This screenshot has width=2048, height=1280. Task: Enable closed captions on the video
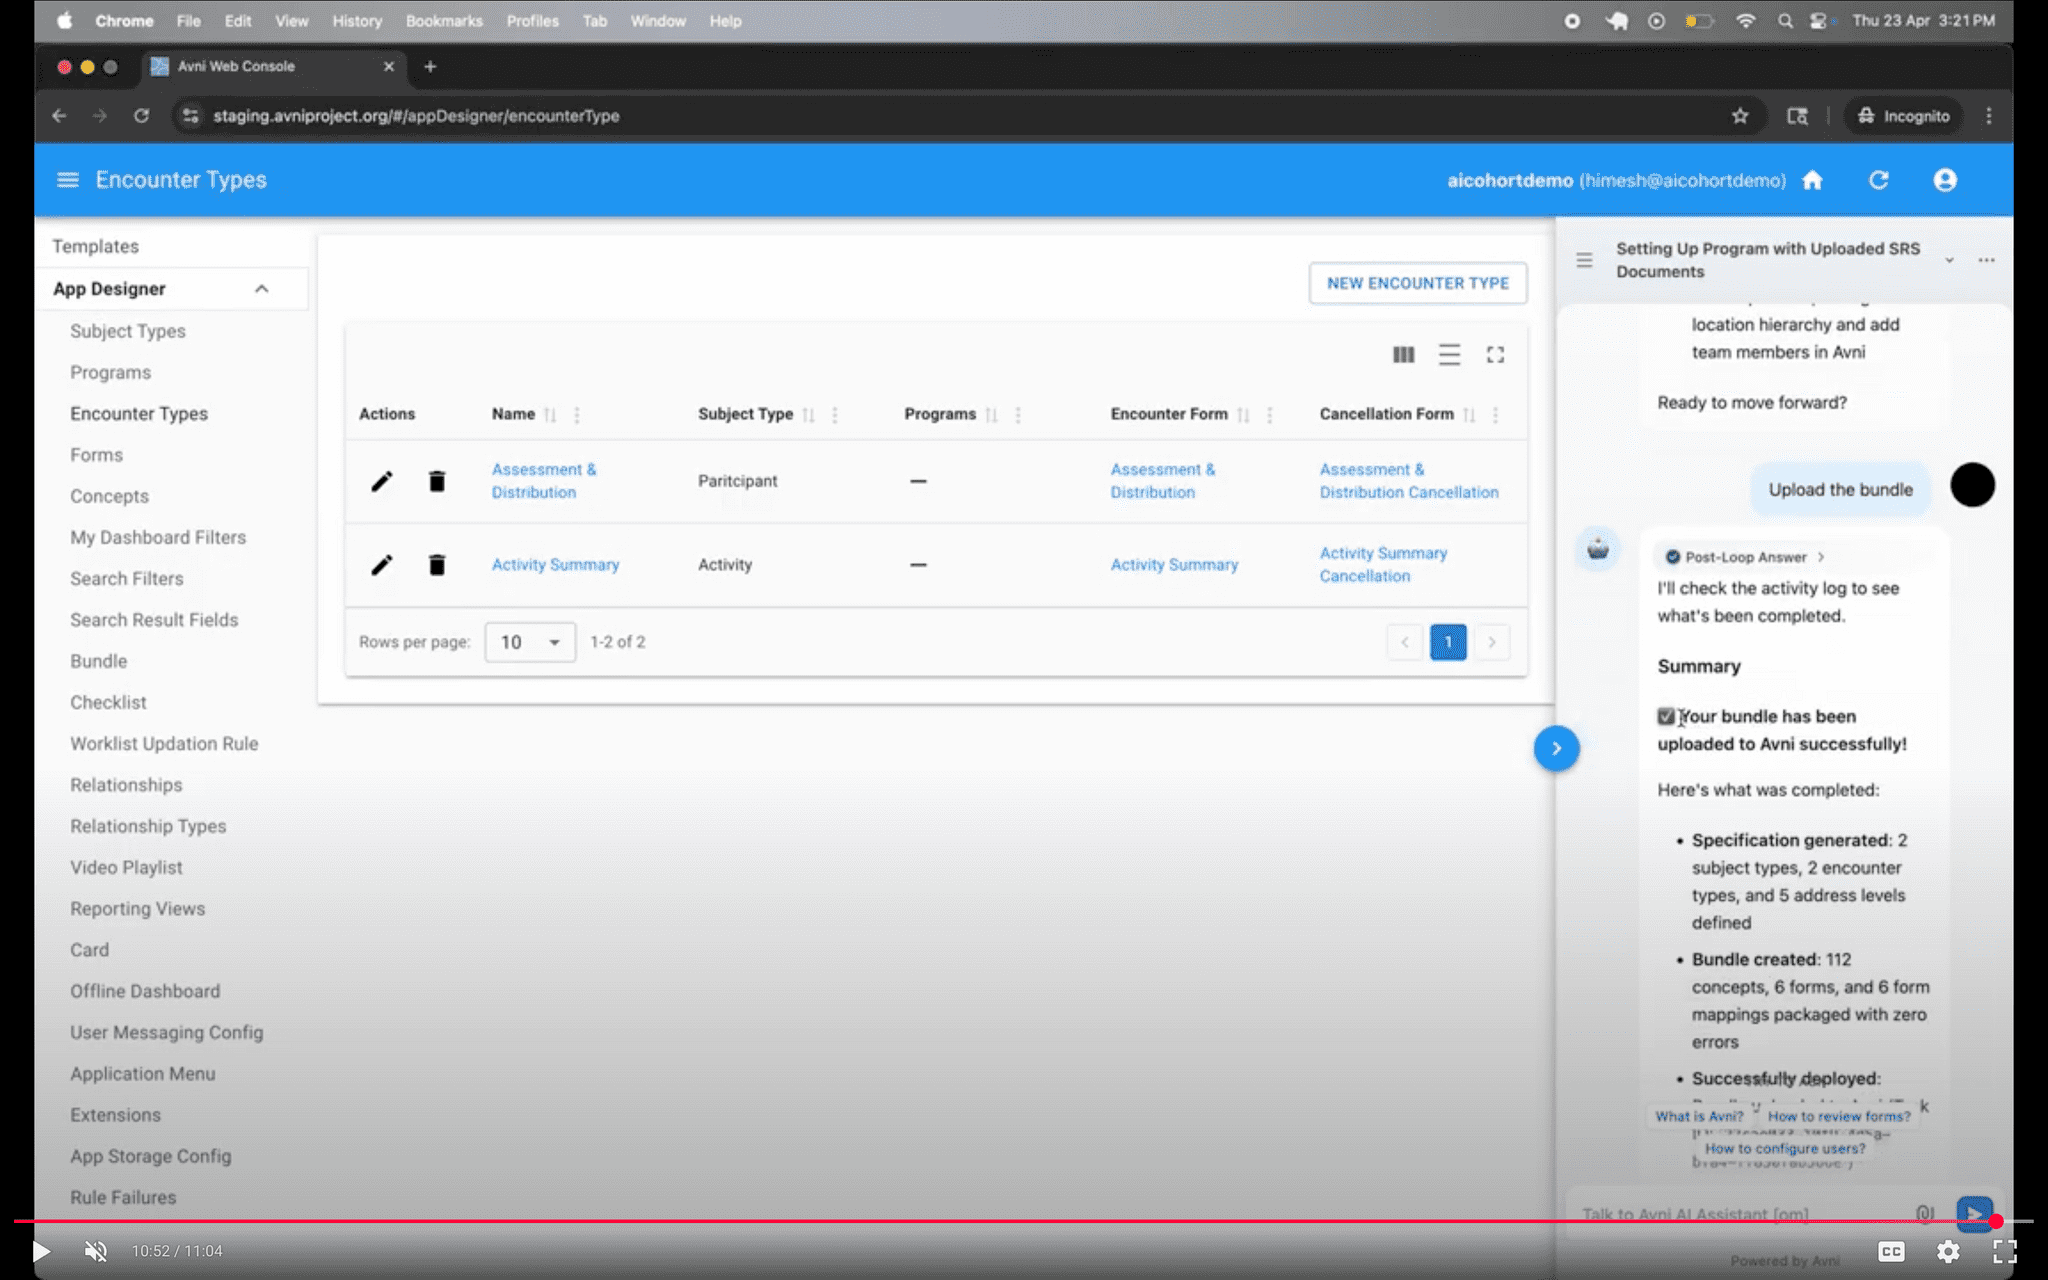click(1889, 1251)
